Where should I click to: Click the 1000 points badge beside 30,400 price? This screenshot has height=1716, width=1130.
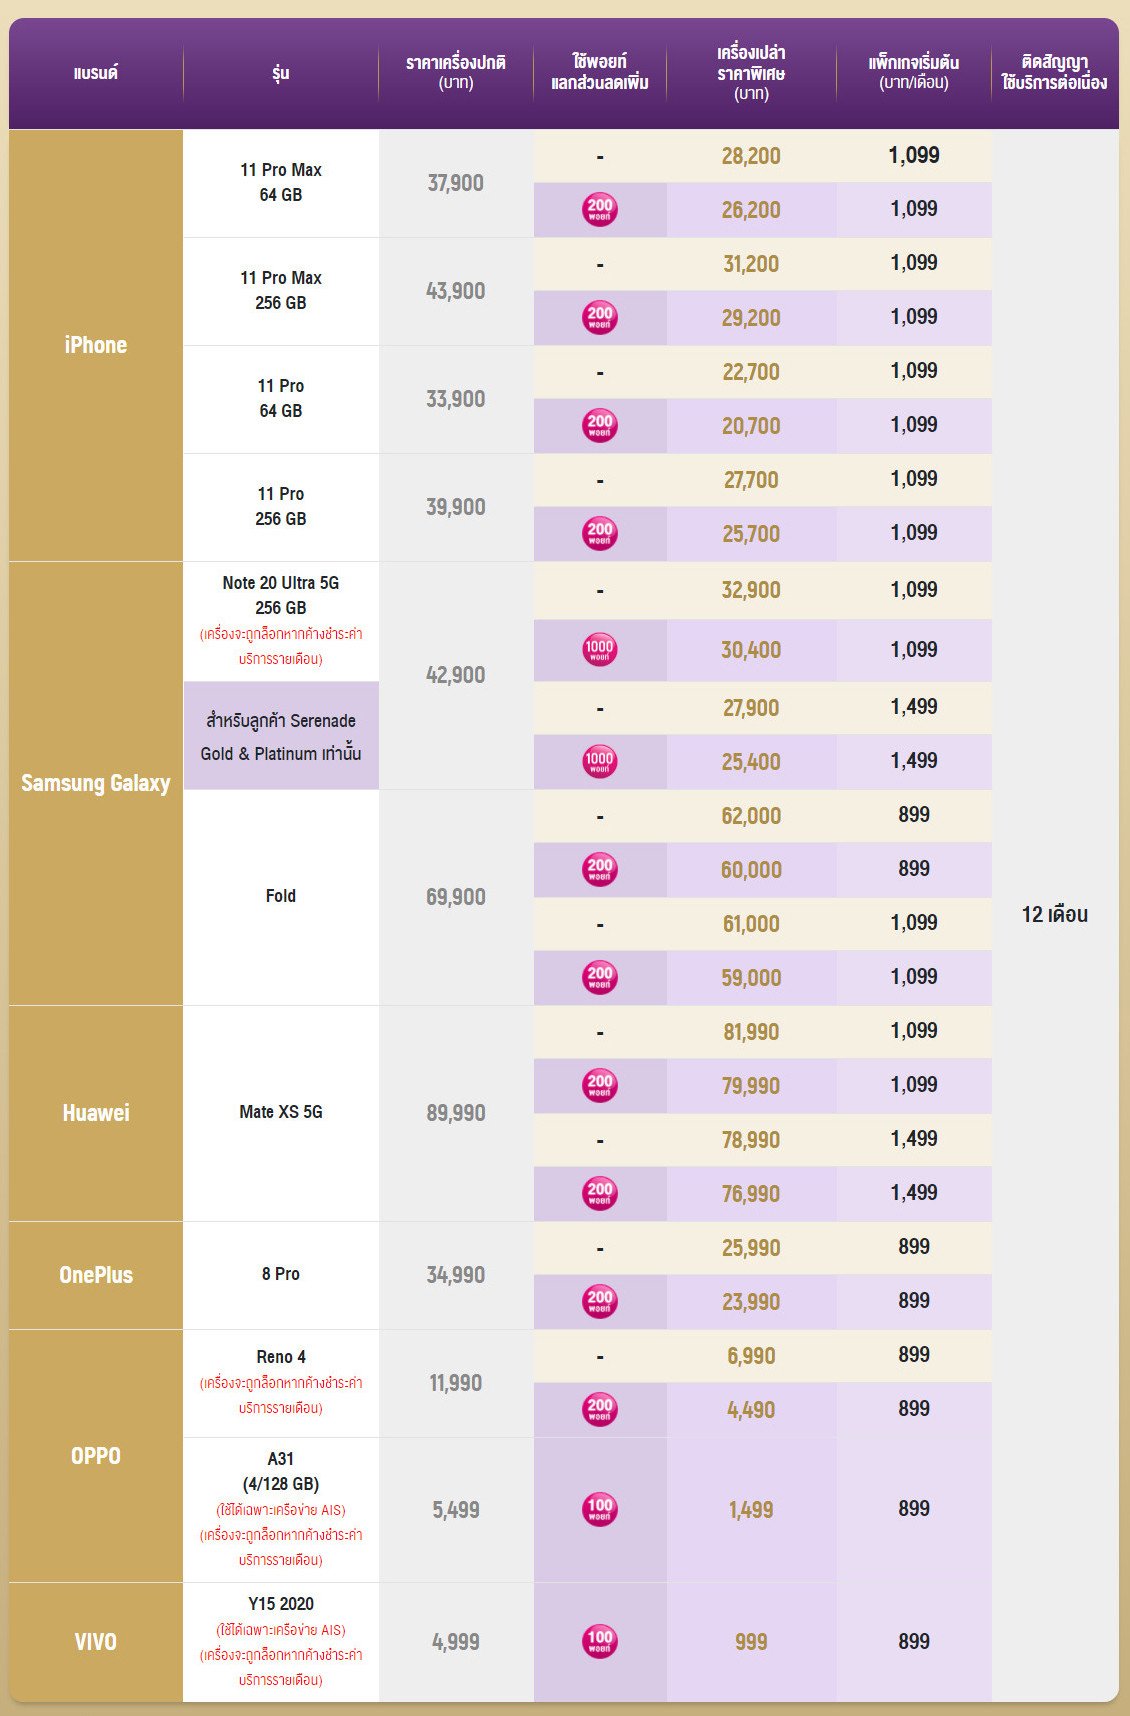(x=600, y=649)
